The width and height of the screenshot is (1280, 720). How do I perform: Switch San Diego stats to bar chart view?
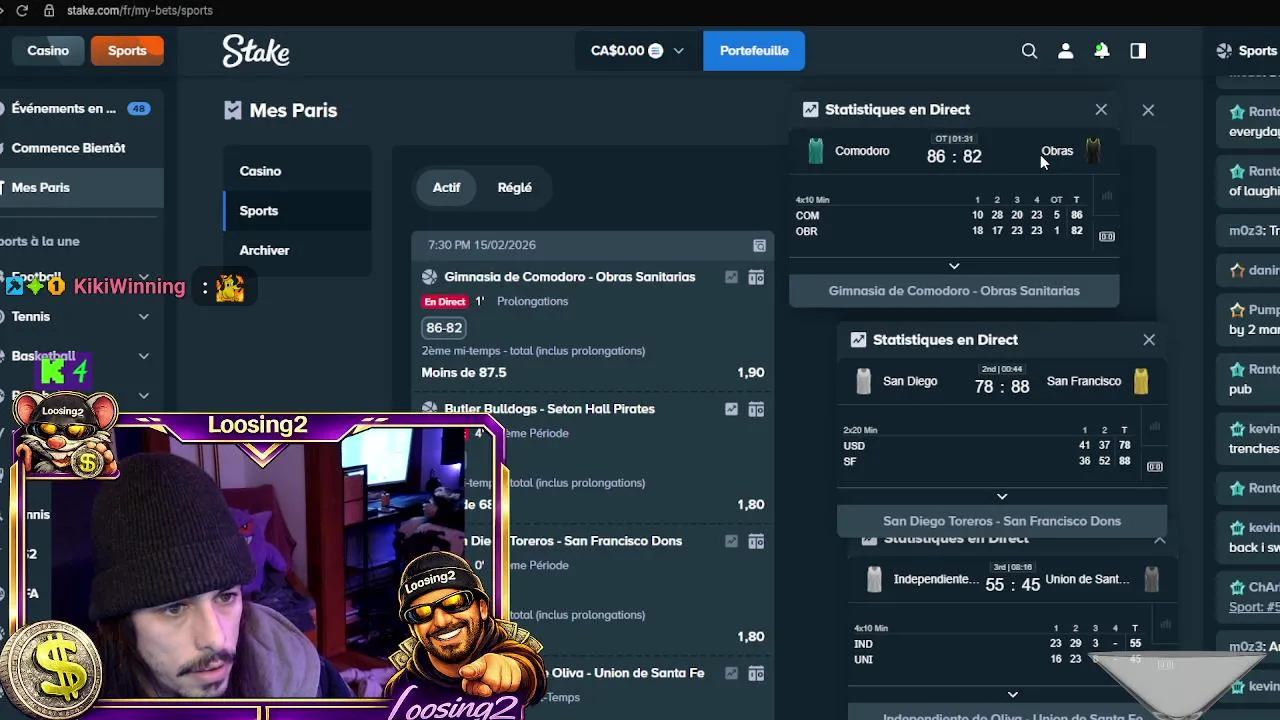coord(1155,426)
